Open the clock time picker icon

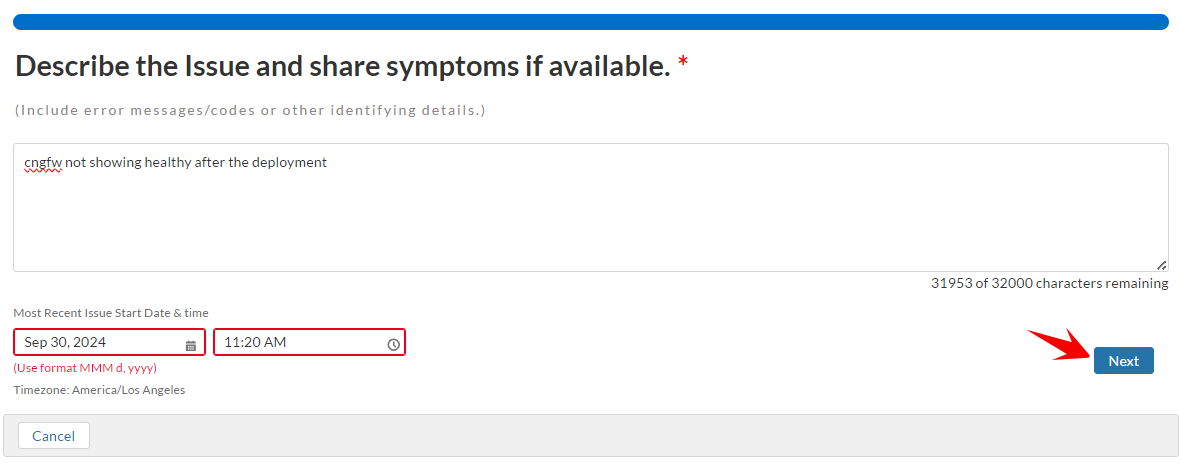(x=393, y=345)
